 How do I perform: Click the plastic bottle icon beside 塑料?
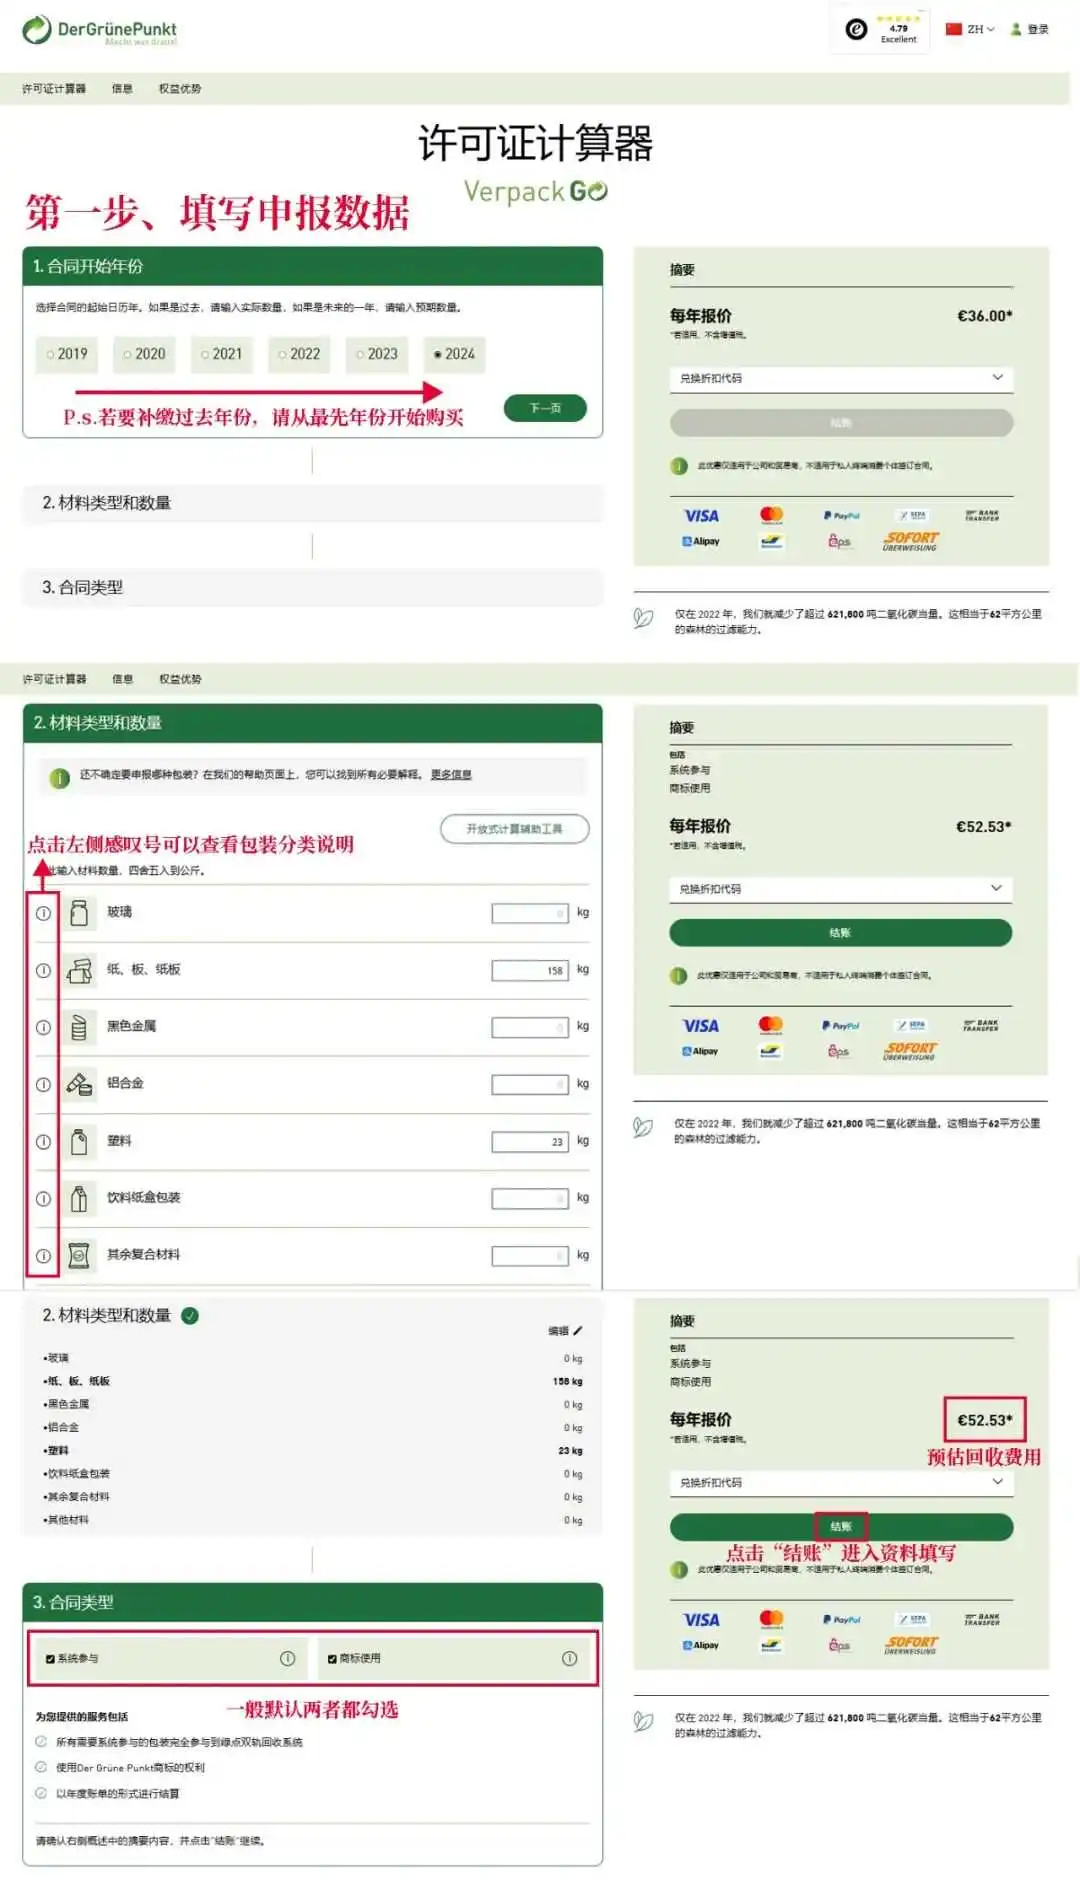(x=79, y=1141)
